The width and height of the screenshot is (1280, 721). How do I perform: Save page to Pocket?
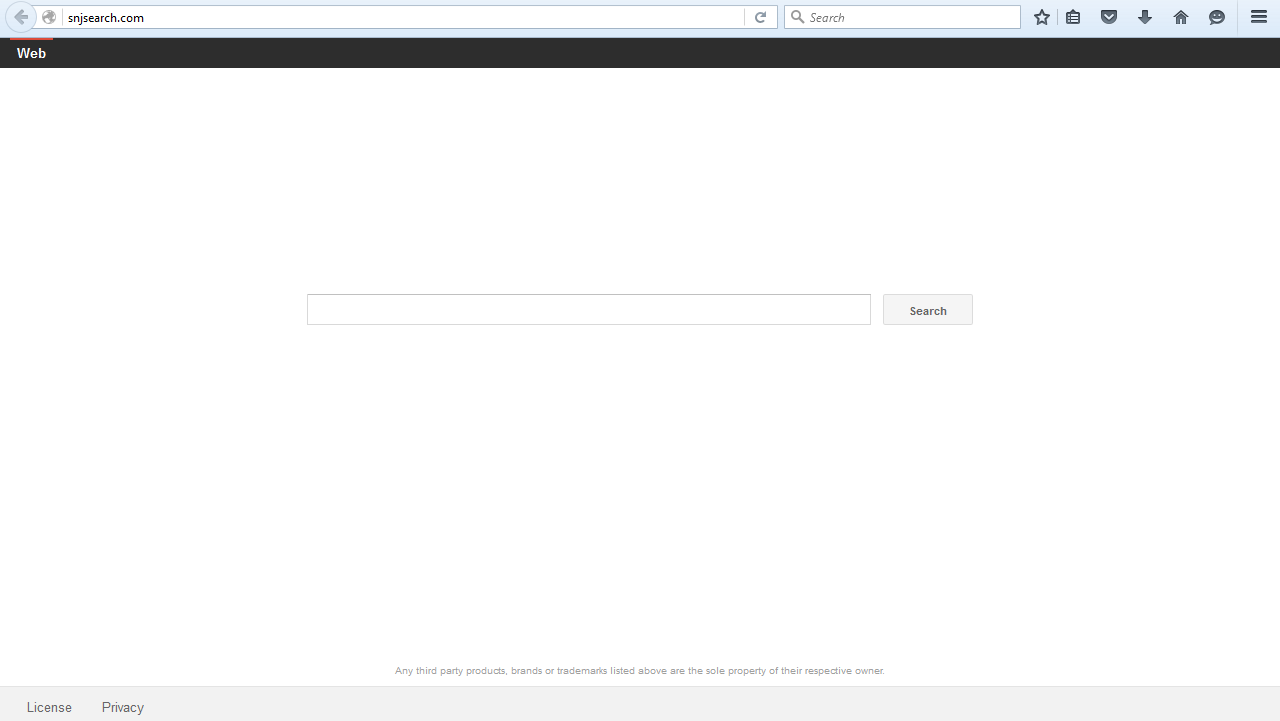[1109, 17]
